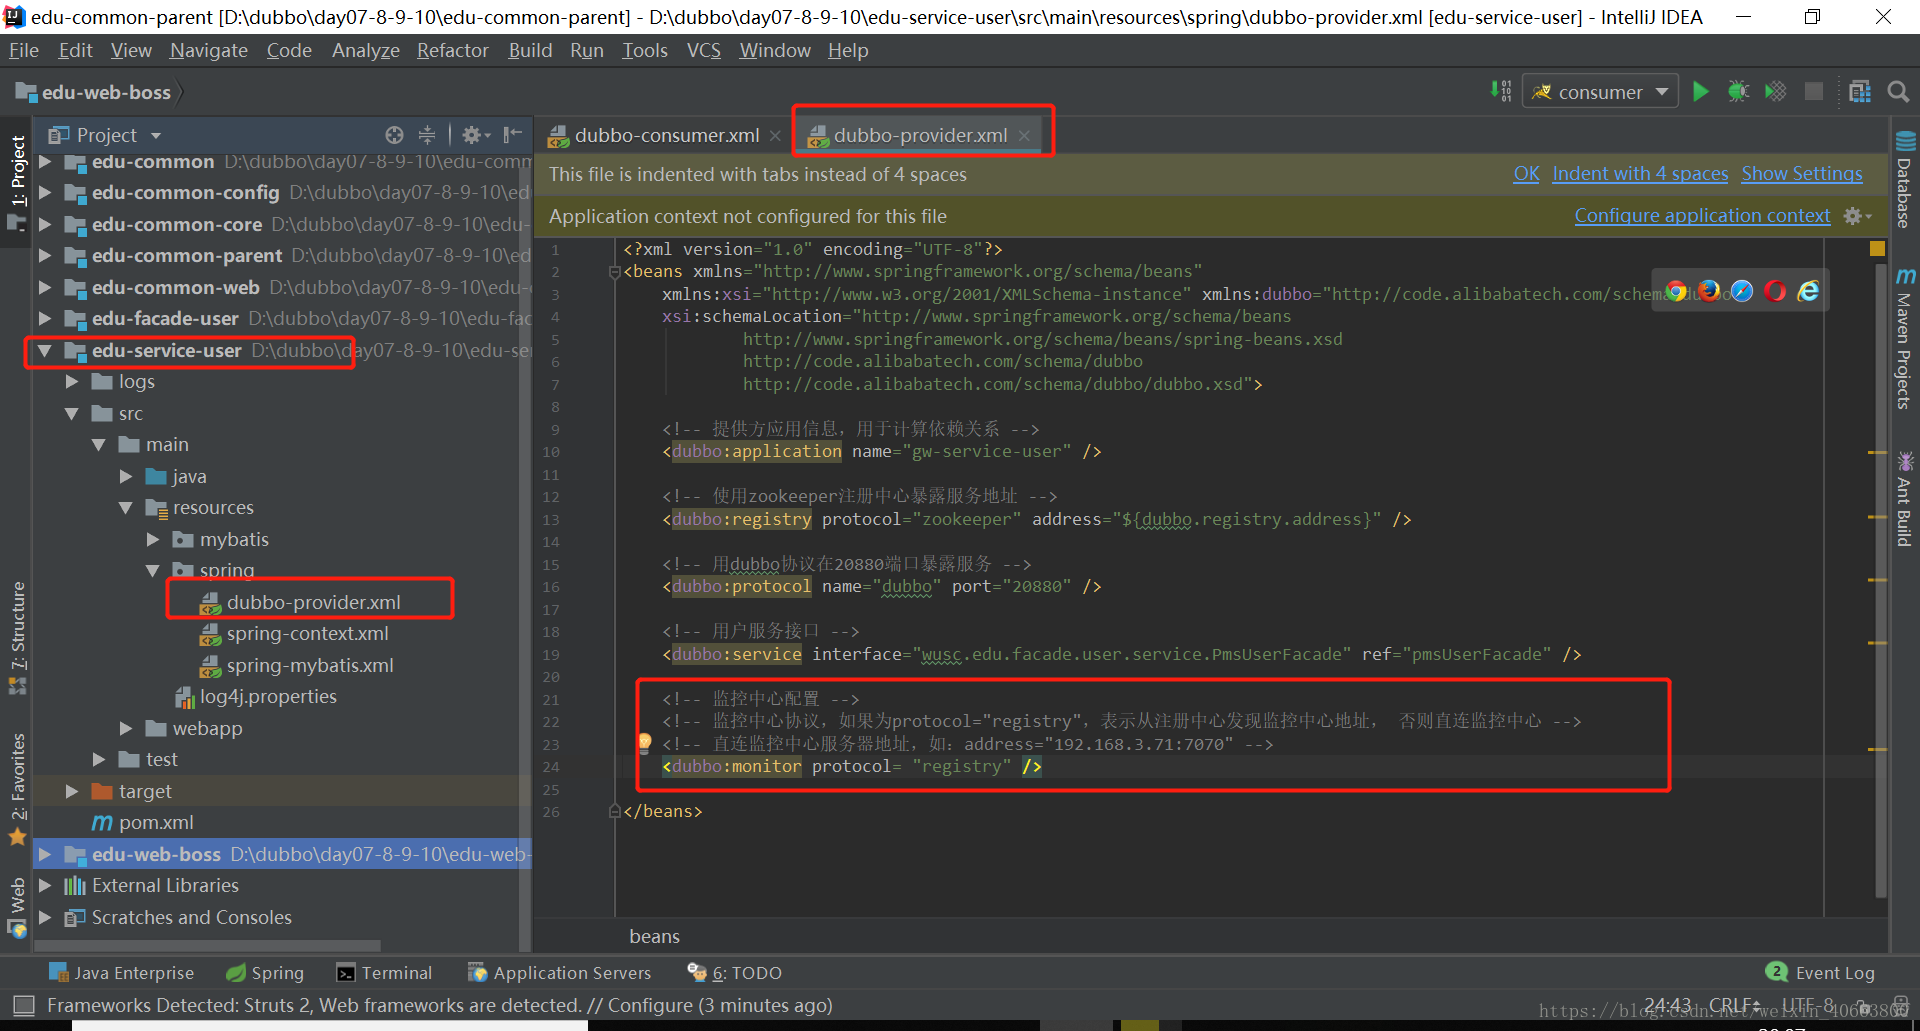Click Configure application context link

[1702, 216]
